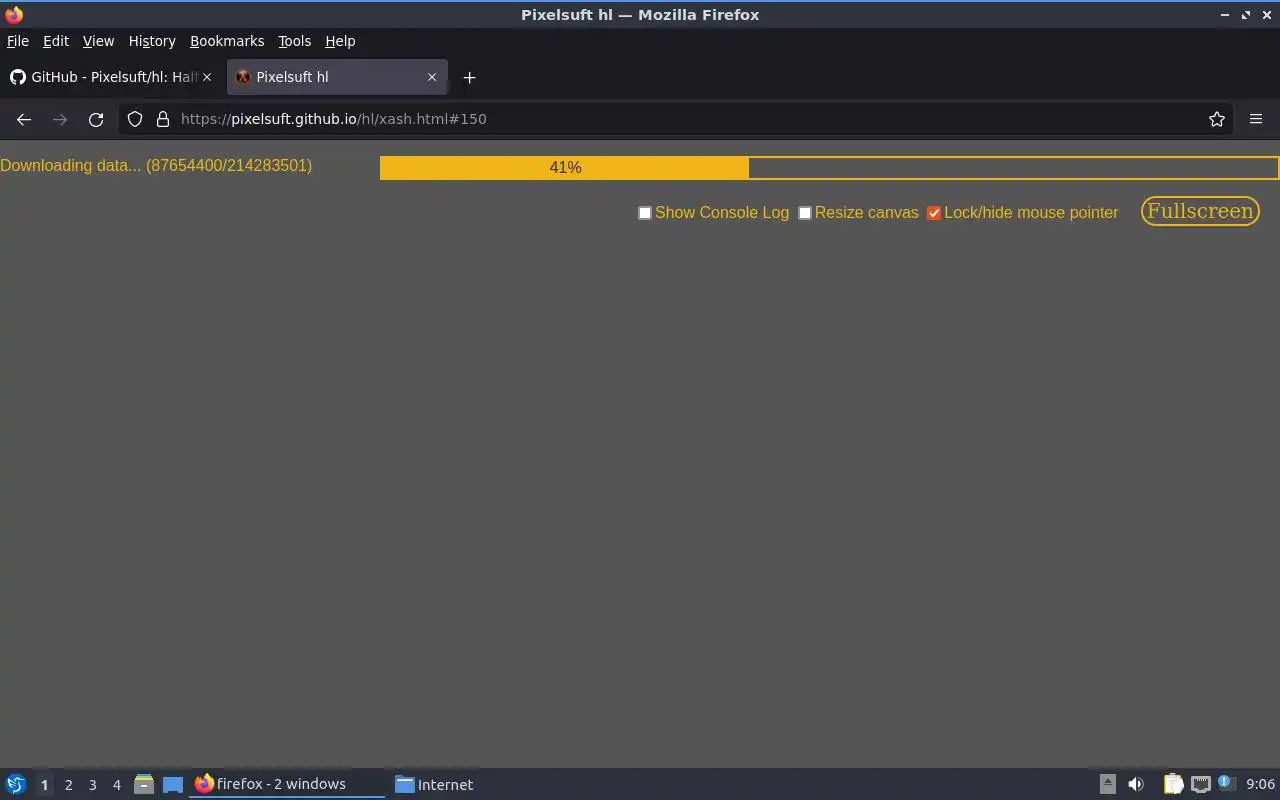1280x800 pixels.
Task: Minimize the Firefox window
Action: 1225,15
